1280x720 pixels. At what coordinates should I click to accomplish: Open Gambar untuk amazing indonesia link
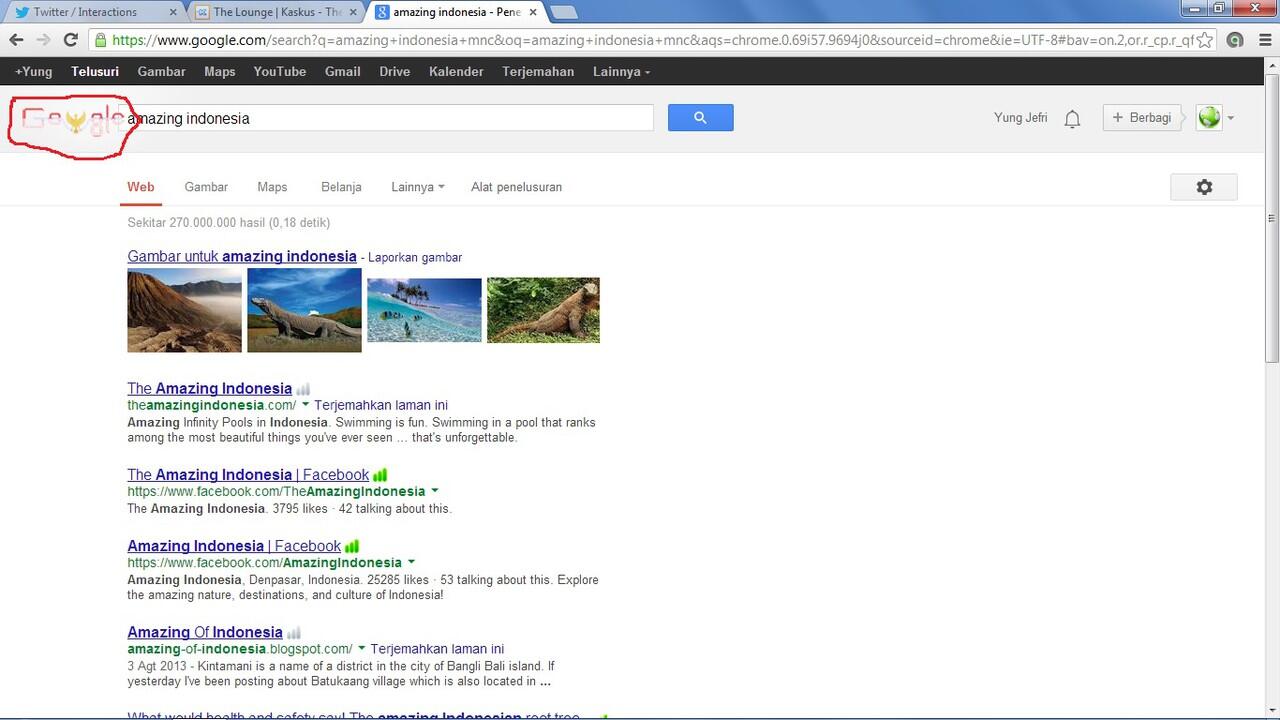pyautogui.click(x=242, y=257)
